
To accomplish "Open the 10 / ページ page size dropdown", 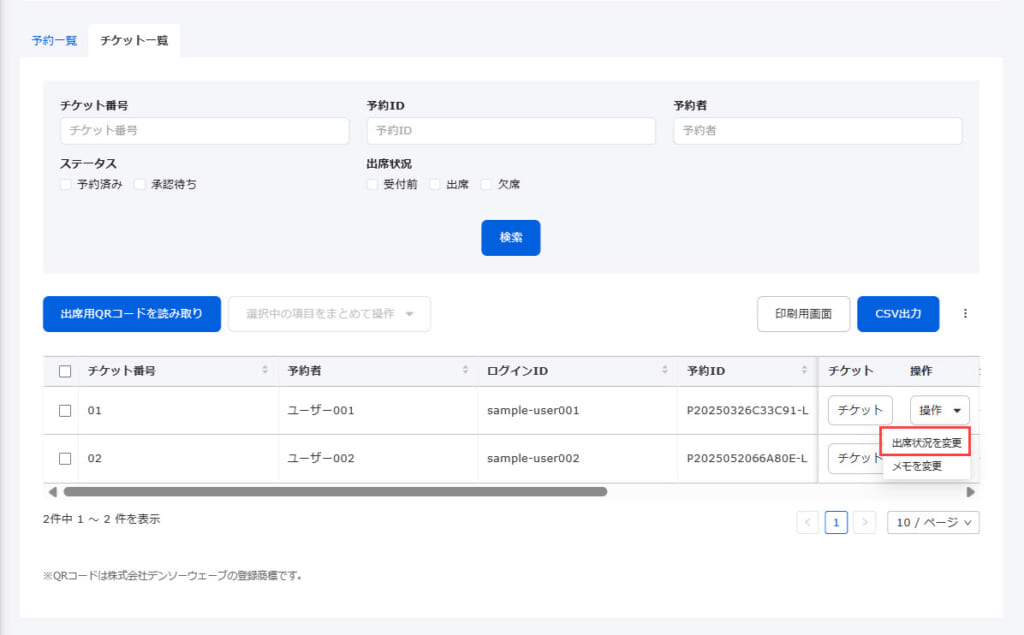I will (933, 522).
